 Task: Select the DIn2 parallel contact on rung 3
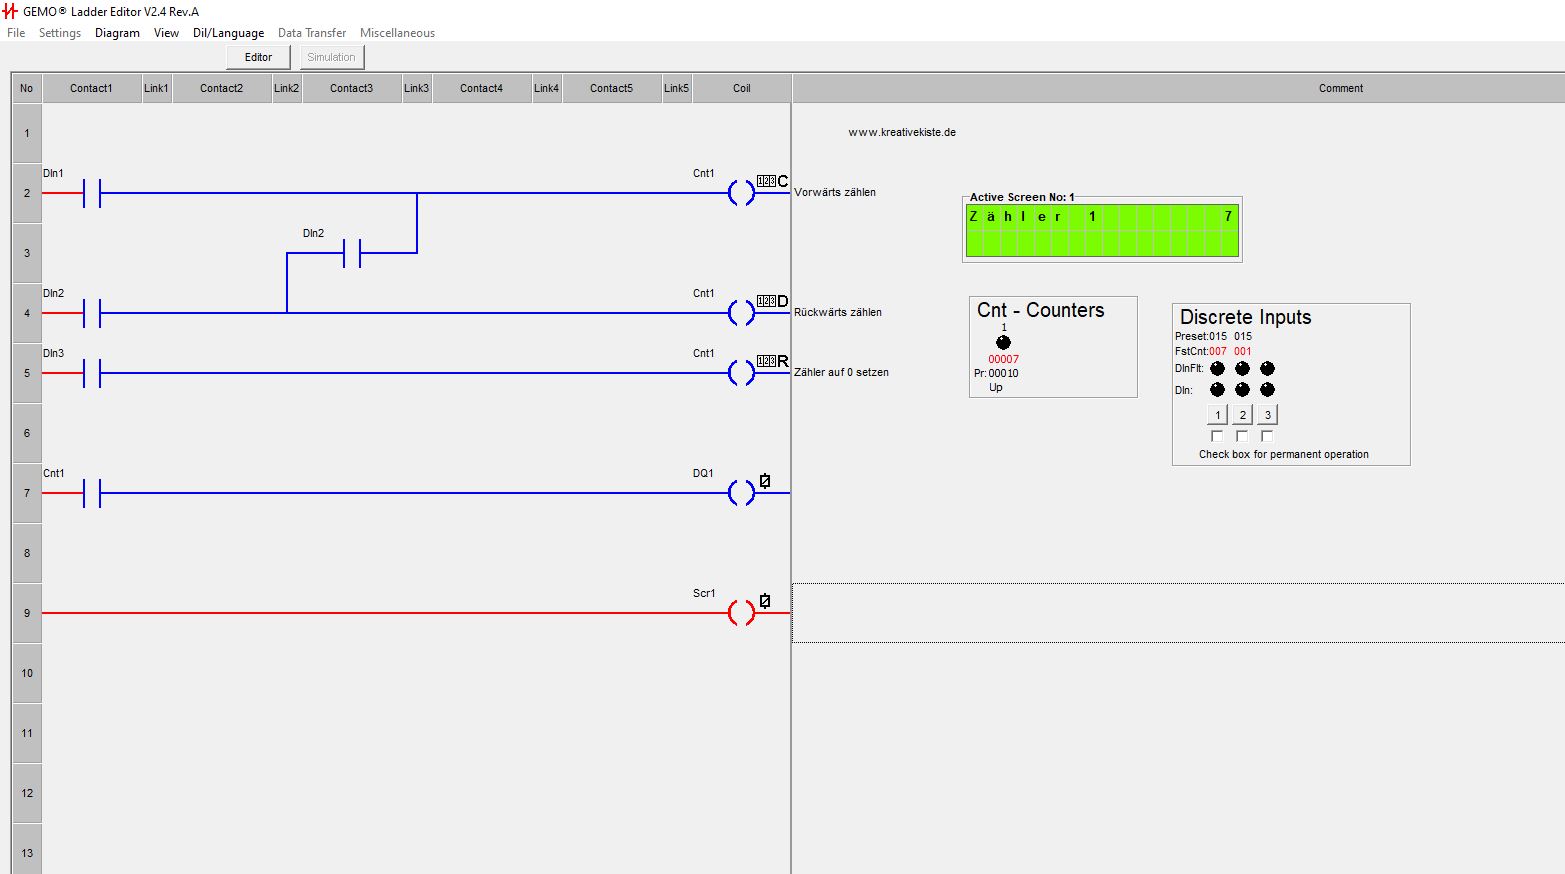[x=351, y=253]
